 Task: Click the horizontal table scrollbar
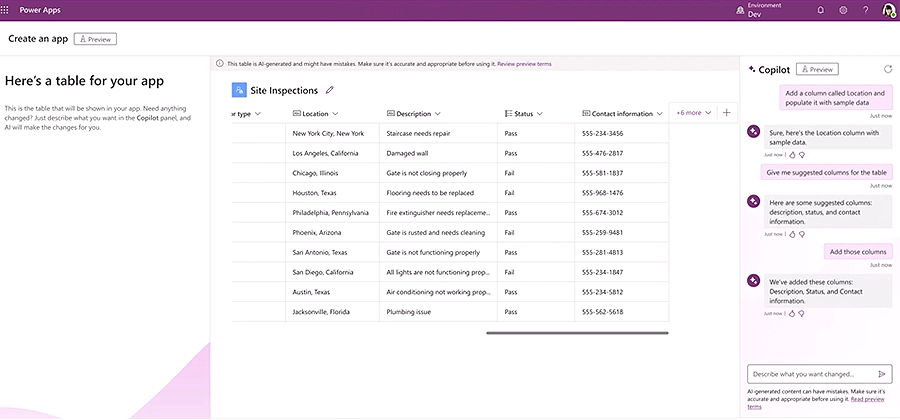point(577,333)
